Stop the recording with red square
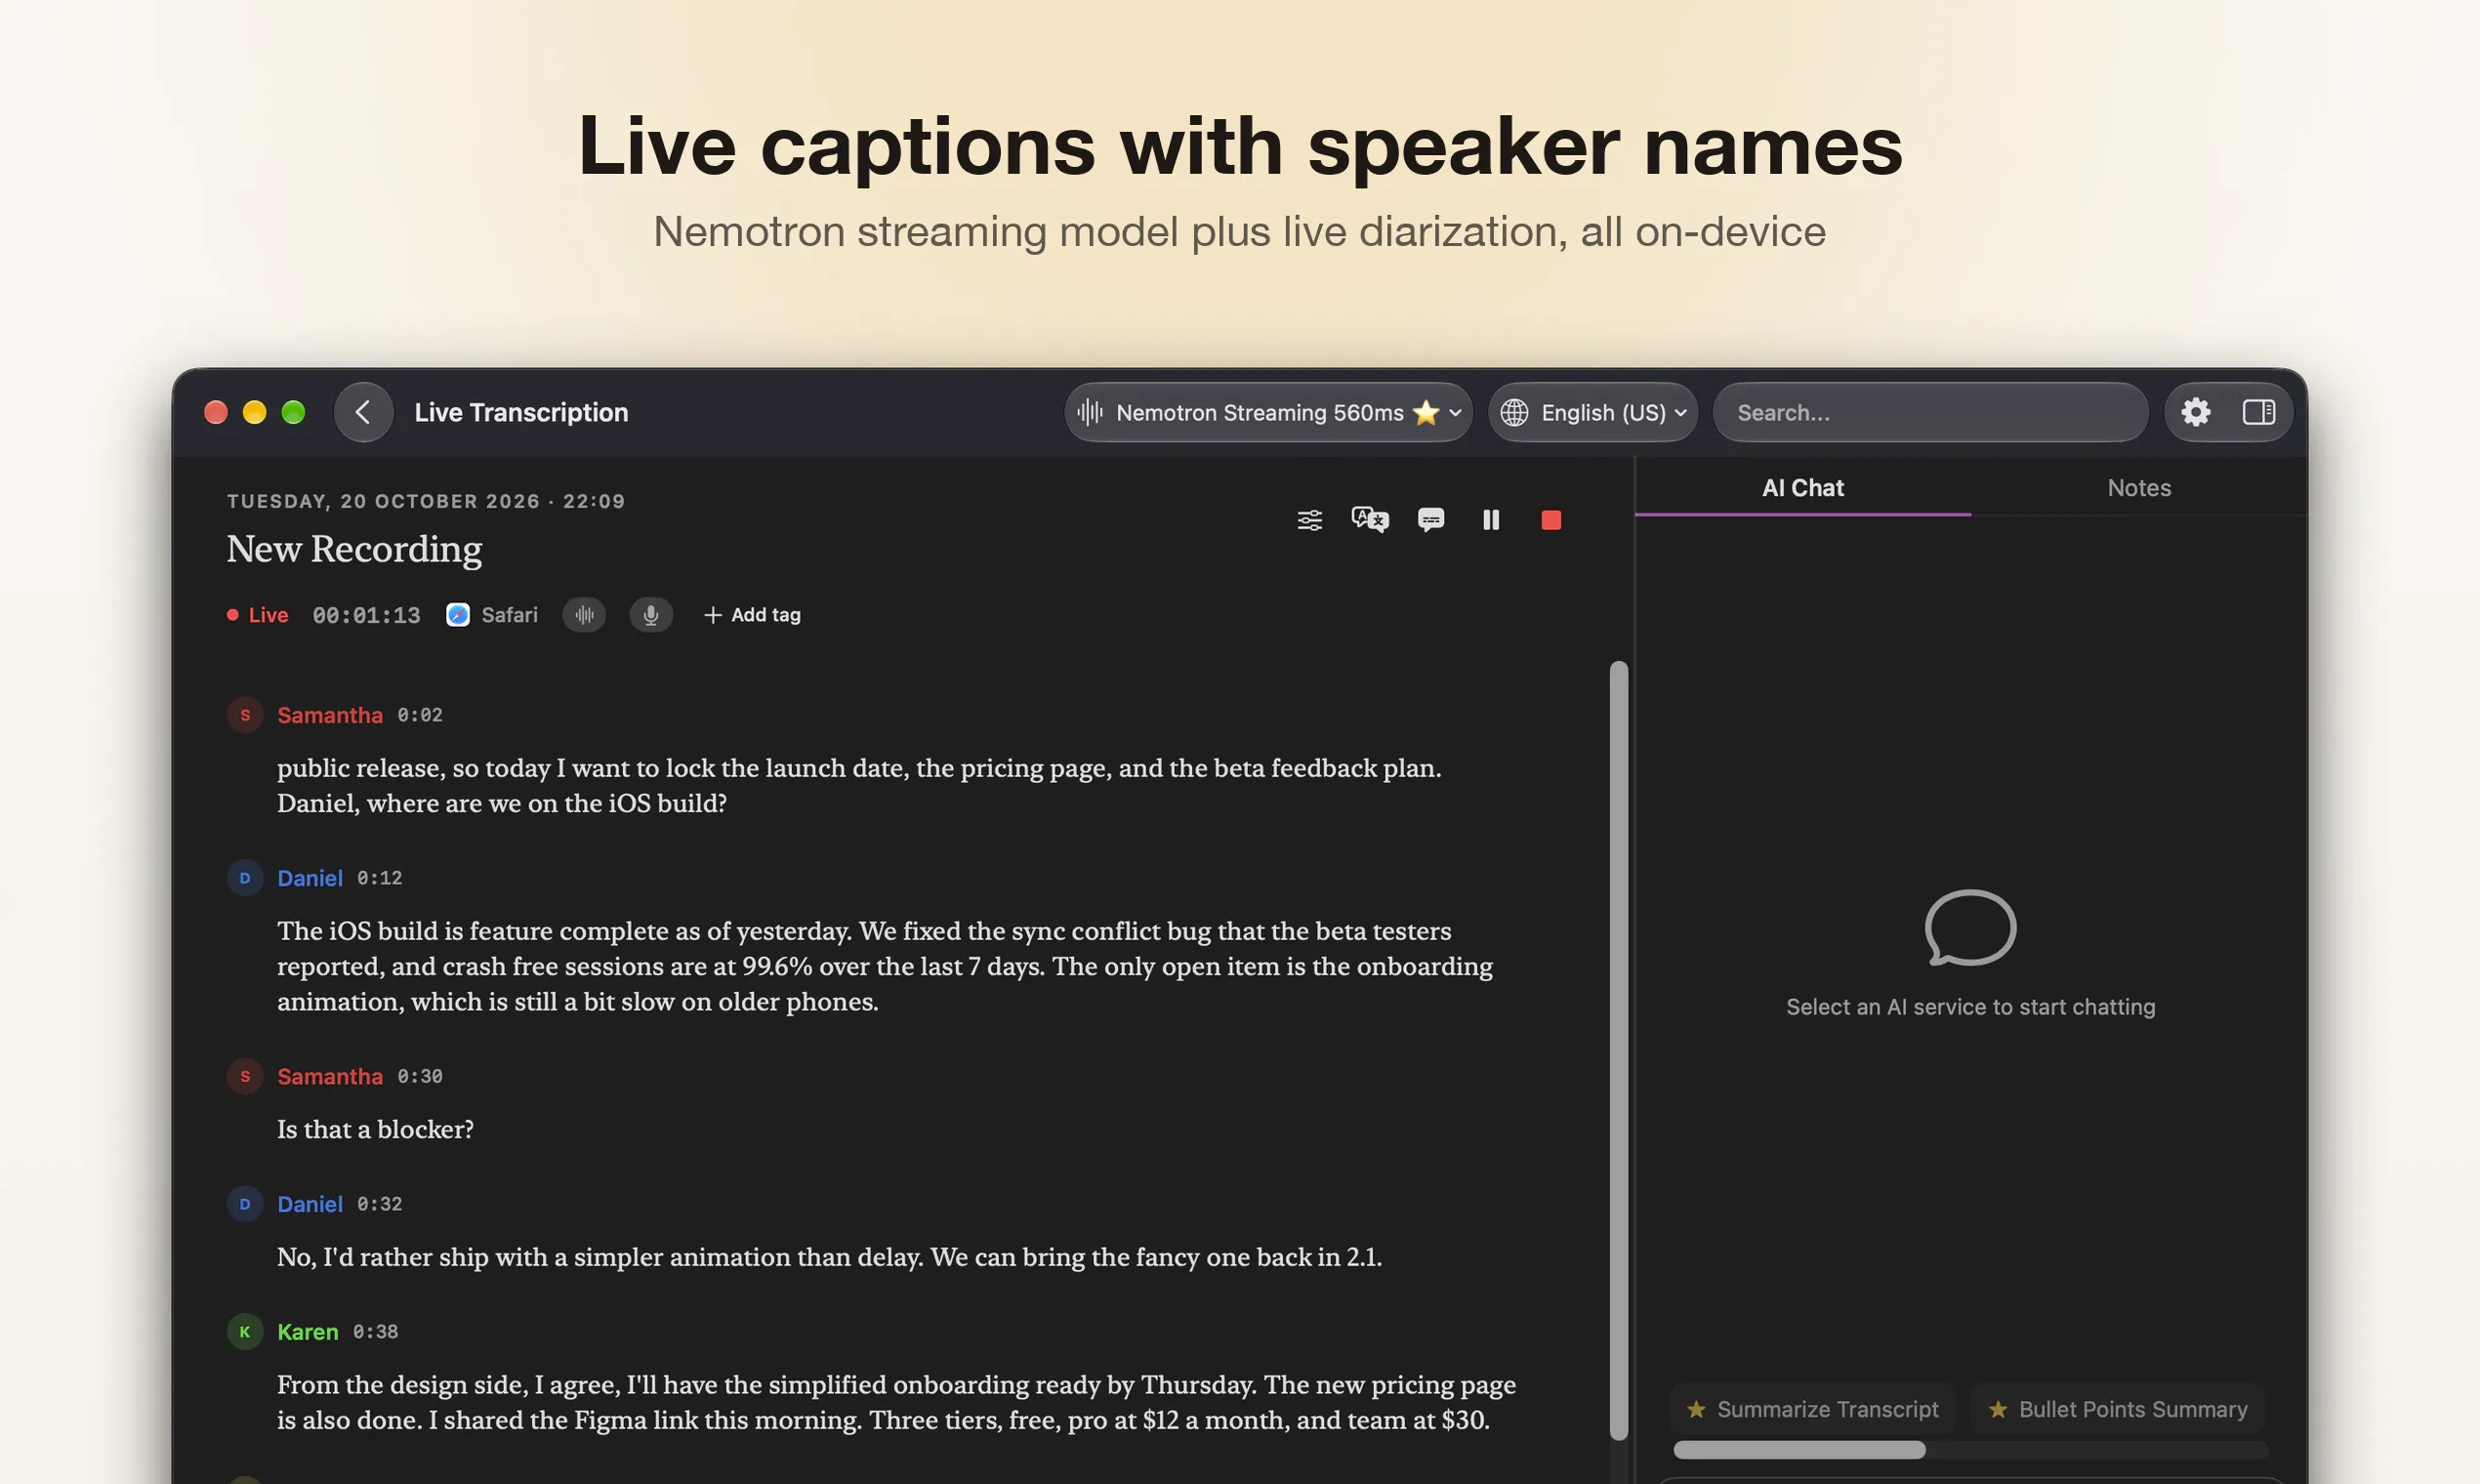Screen dimensions: 2480x1484 (x=1550, y=520)
